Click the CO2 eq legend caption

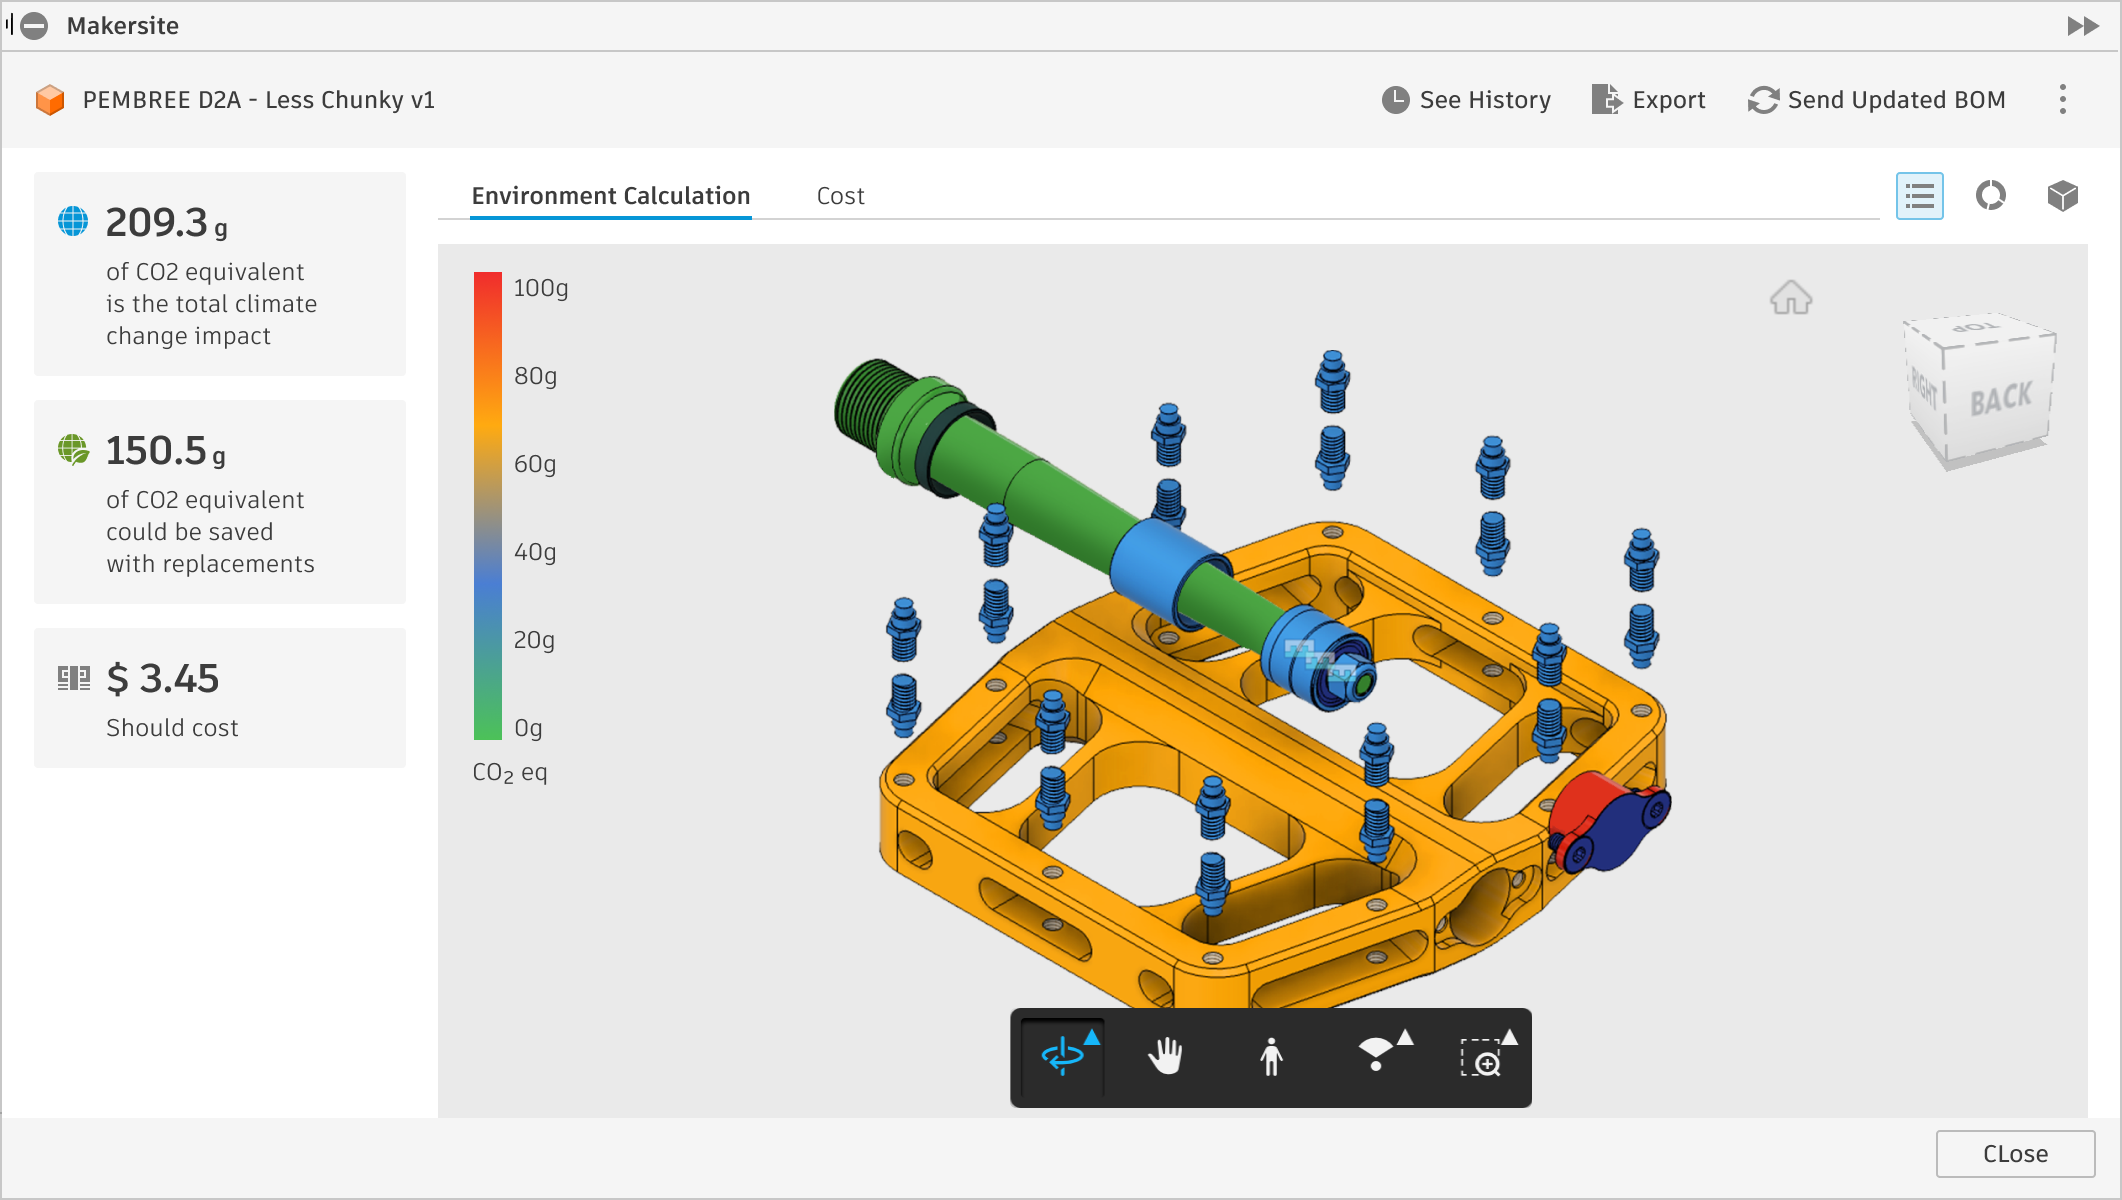510,773
